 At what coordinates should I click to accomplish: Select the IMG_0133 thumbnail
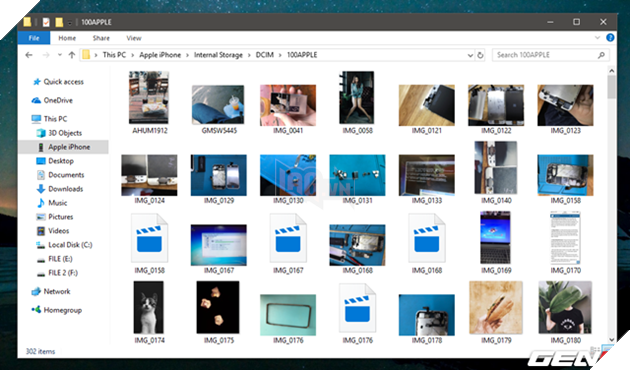pyautogui.click(x=427, y=175)
